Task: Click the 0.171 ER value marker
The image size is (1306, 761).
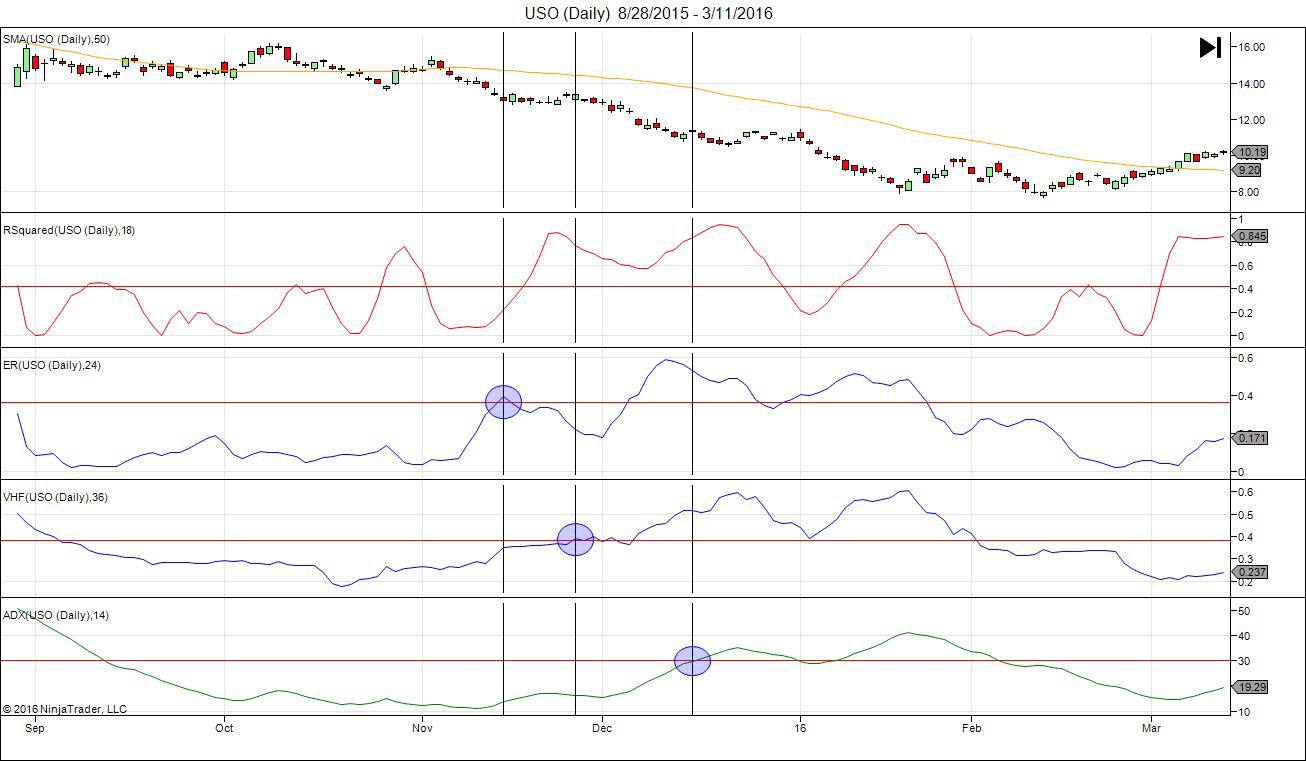Action: (1252, 437)
